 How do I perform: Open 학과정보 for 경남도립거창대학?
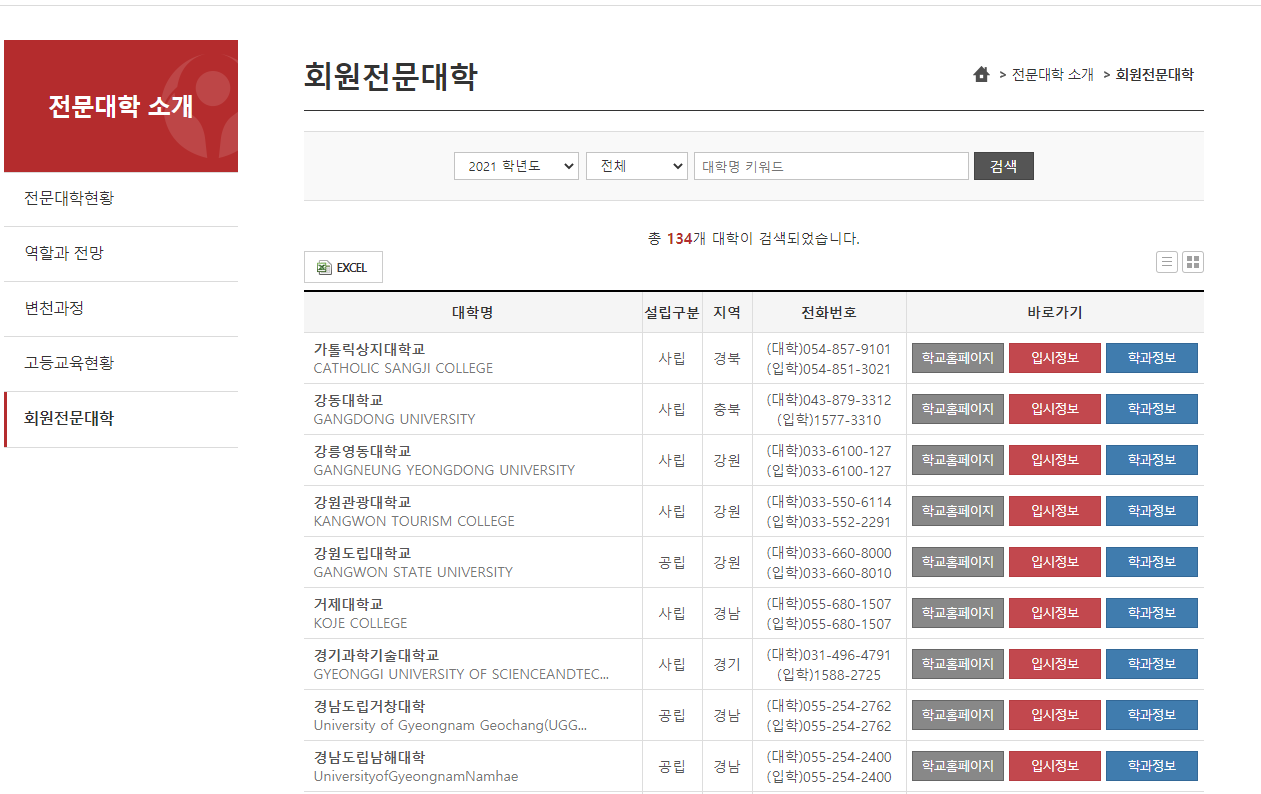pos(1151,715)
